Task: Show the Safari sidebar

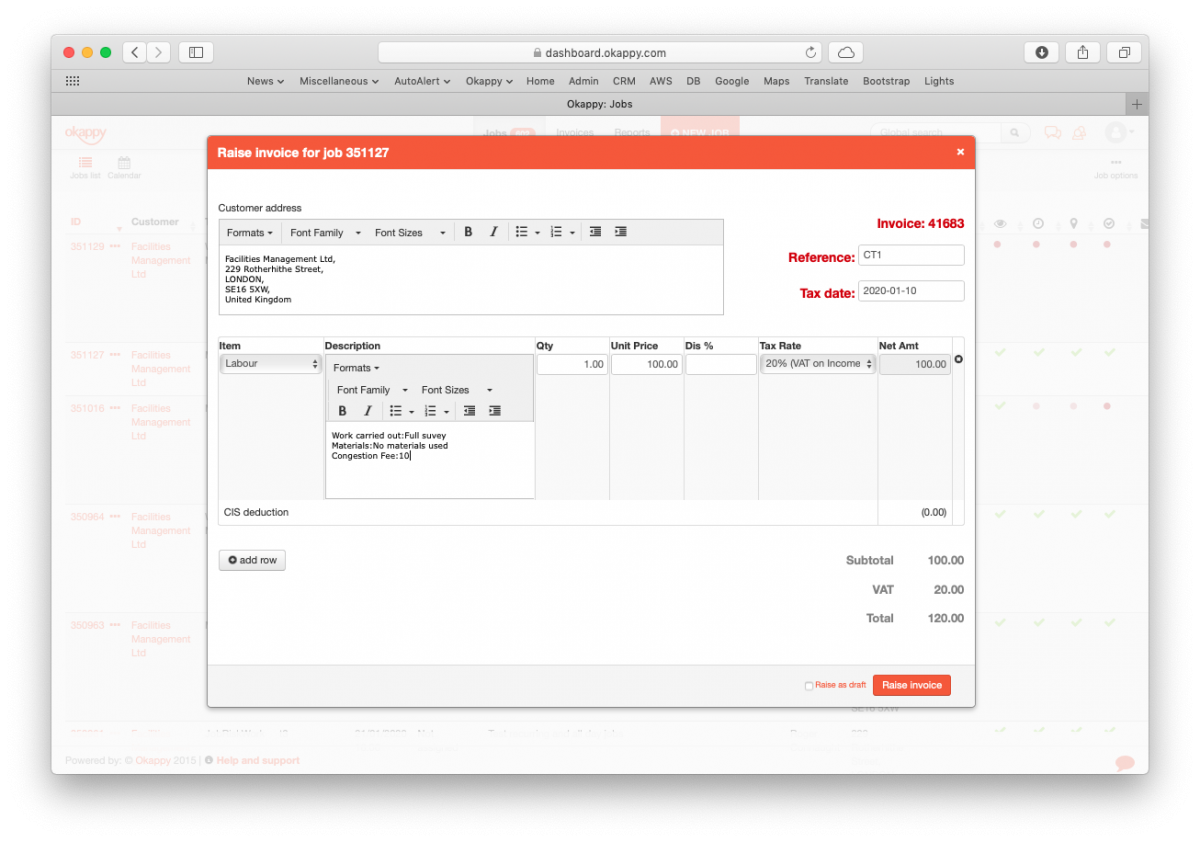Action: (196, 52)
